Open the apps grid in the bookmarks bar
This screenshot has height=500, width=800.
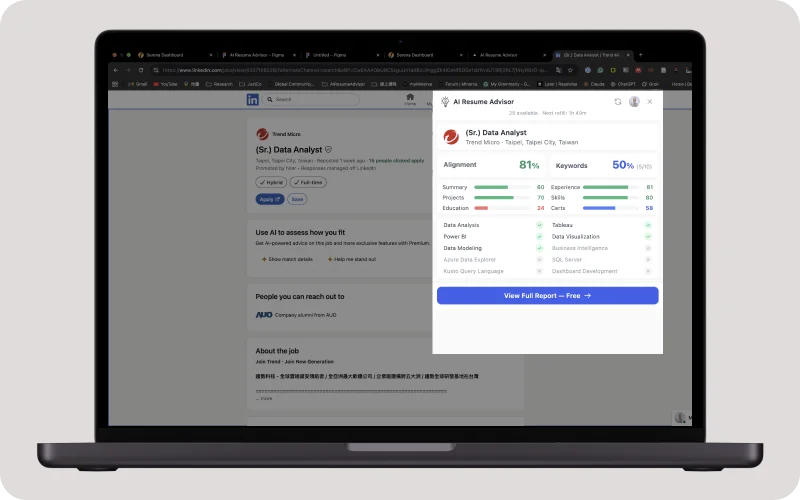(x=115, y=84)
